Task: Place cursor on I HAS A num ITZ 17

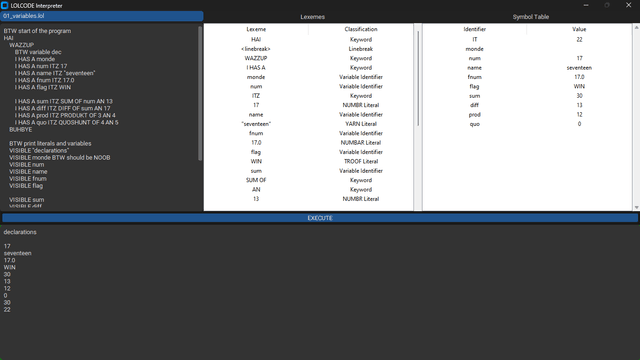Action: click(x=41, y=66)
